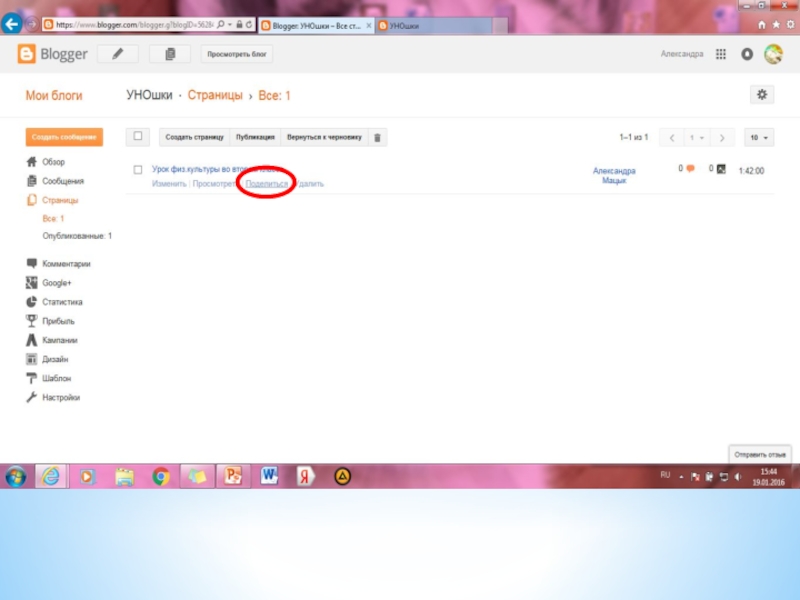Click the Blogger logo icon

pos(26,54)
